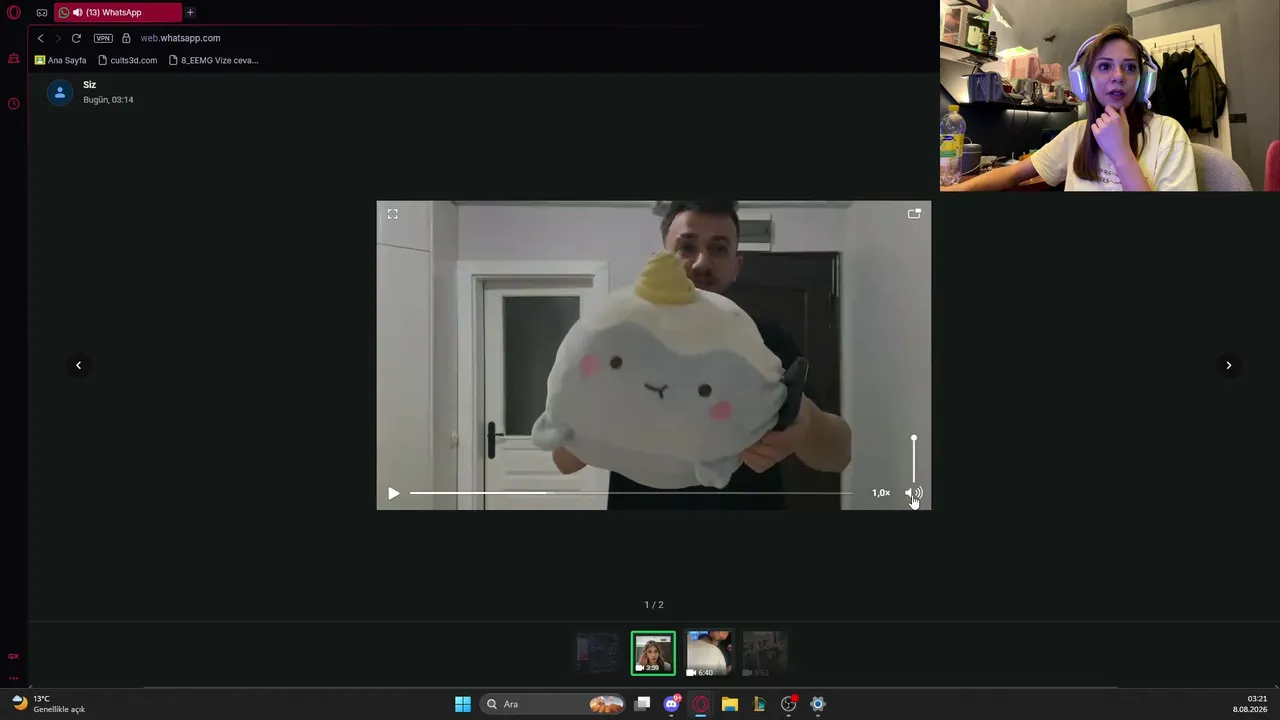
Task: Go to the previous media item
Action: coord(78,365)
